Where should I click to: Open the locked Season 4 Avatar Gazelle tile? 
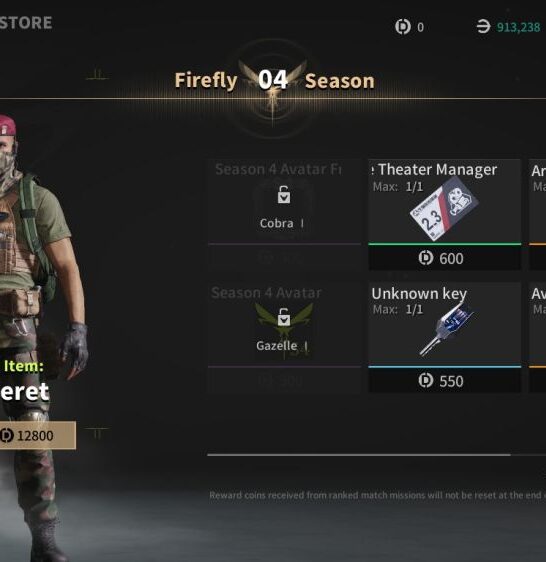284,338
